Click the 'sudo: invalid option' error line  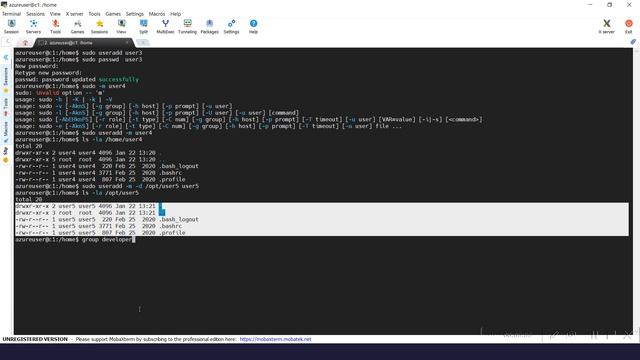click(60, 93)
